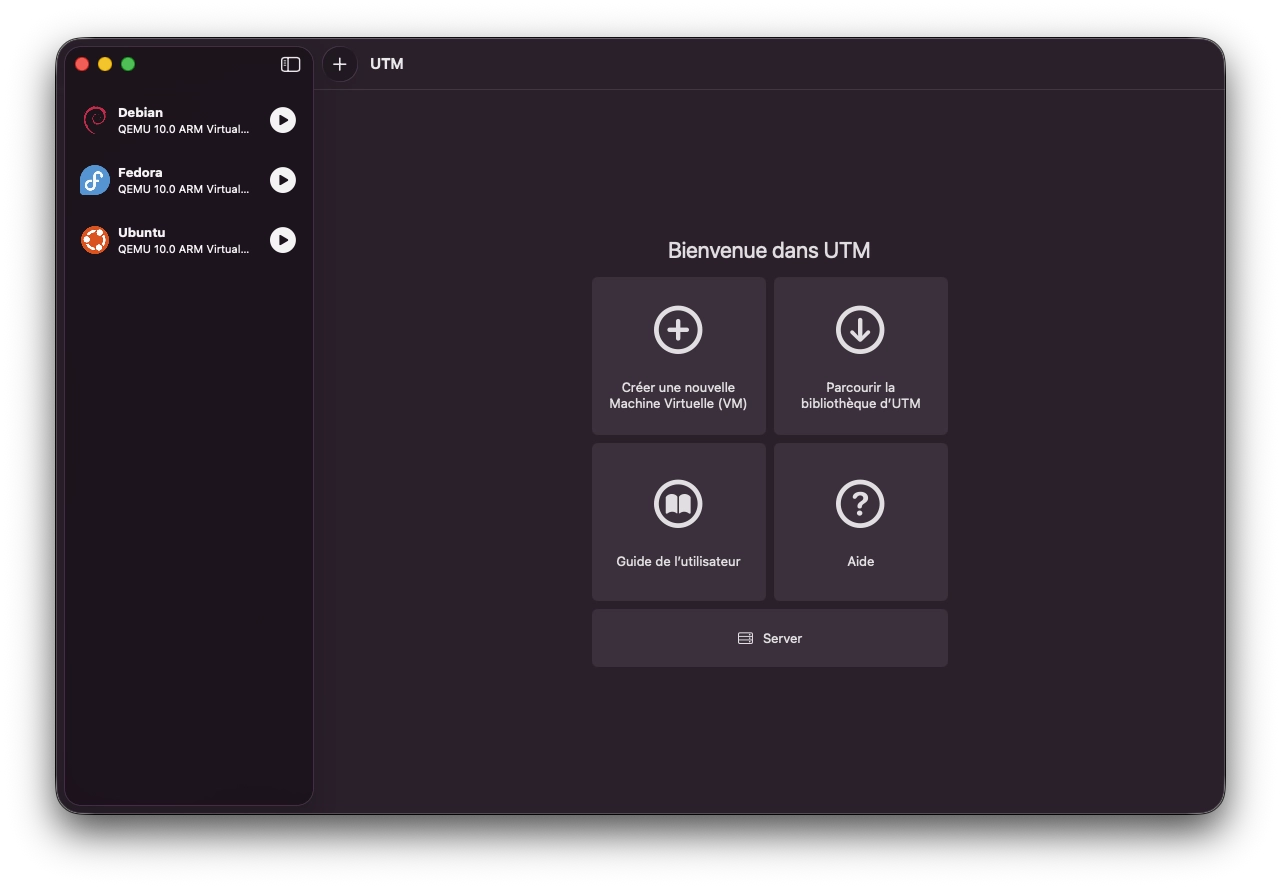Open Parcourir la bibliothèque d'UTM tile
Screen dimensions: 1281x888
point(861,356)
